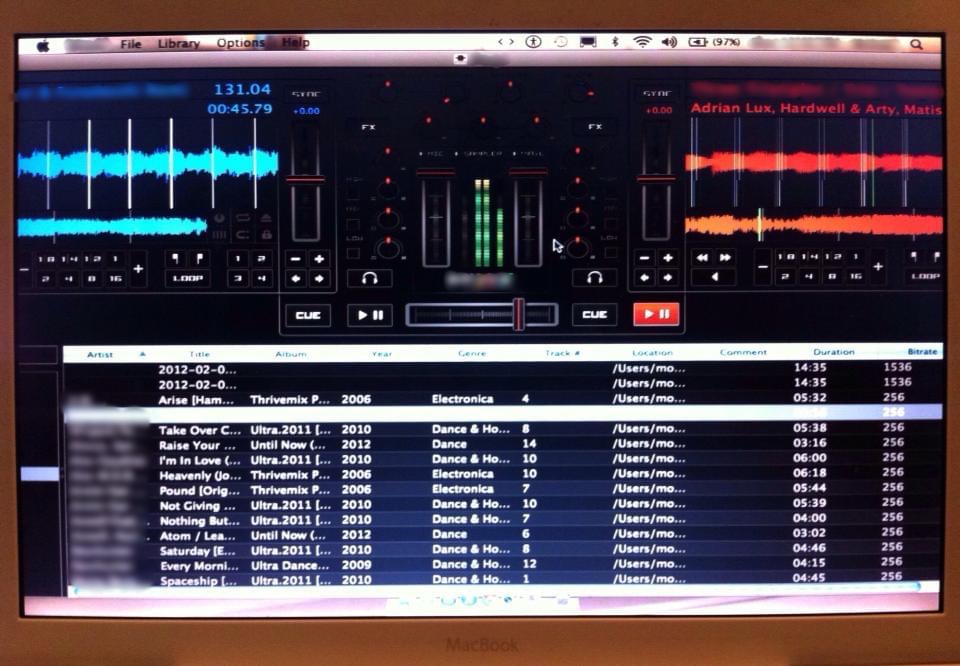Image resolution: width=960 pixels, height=666 pixels.
Task: Click right deck pitch slider handle
Action: coord(656,179)
